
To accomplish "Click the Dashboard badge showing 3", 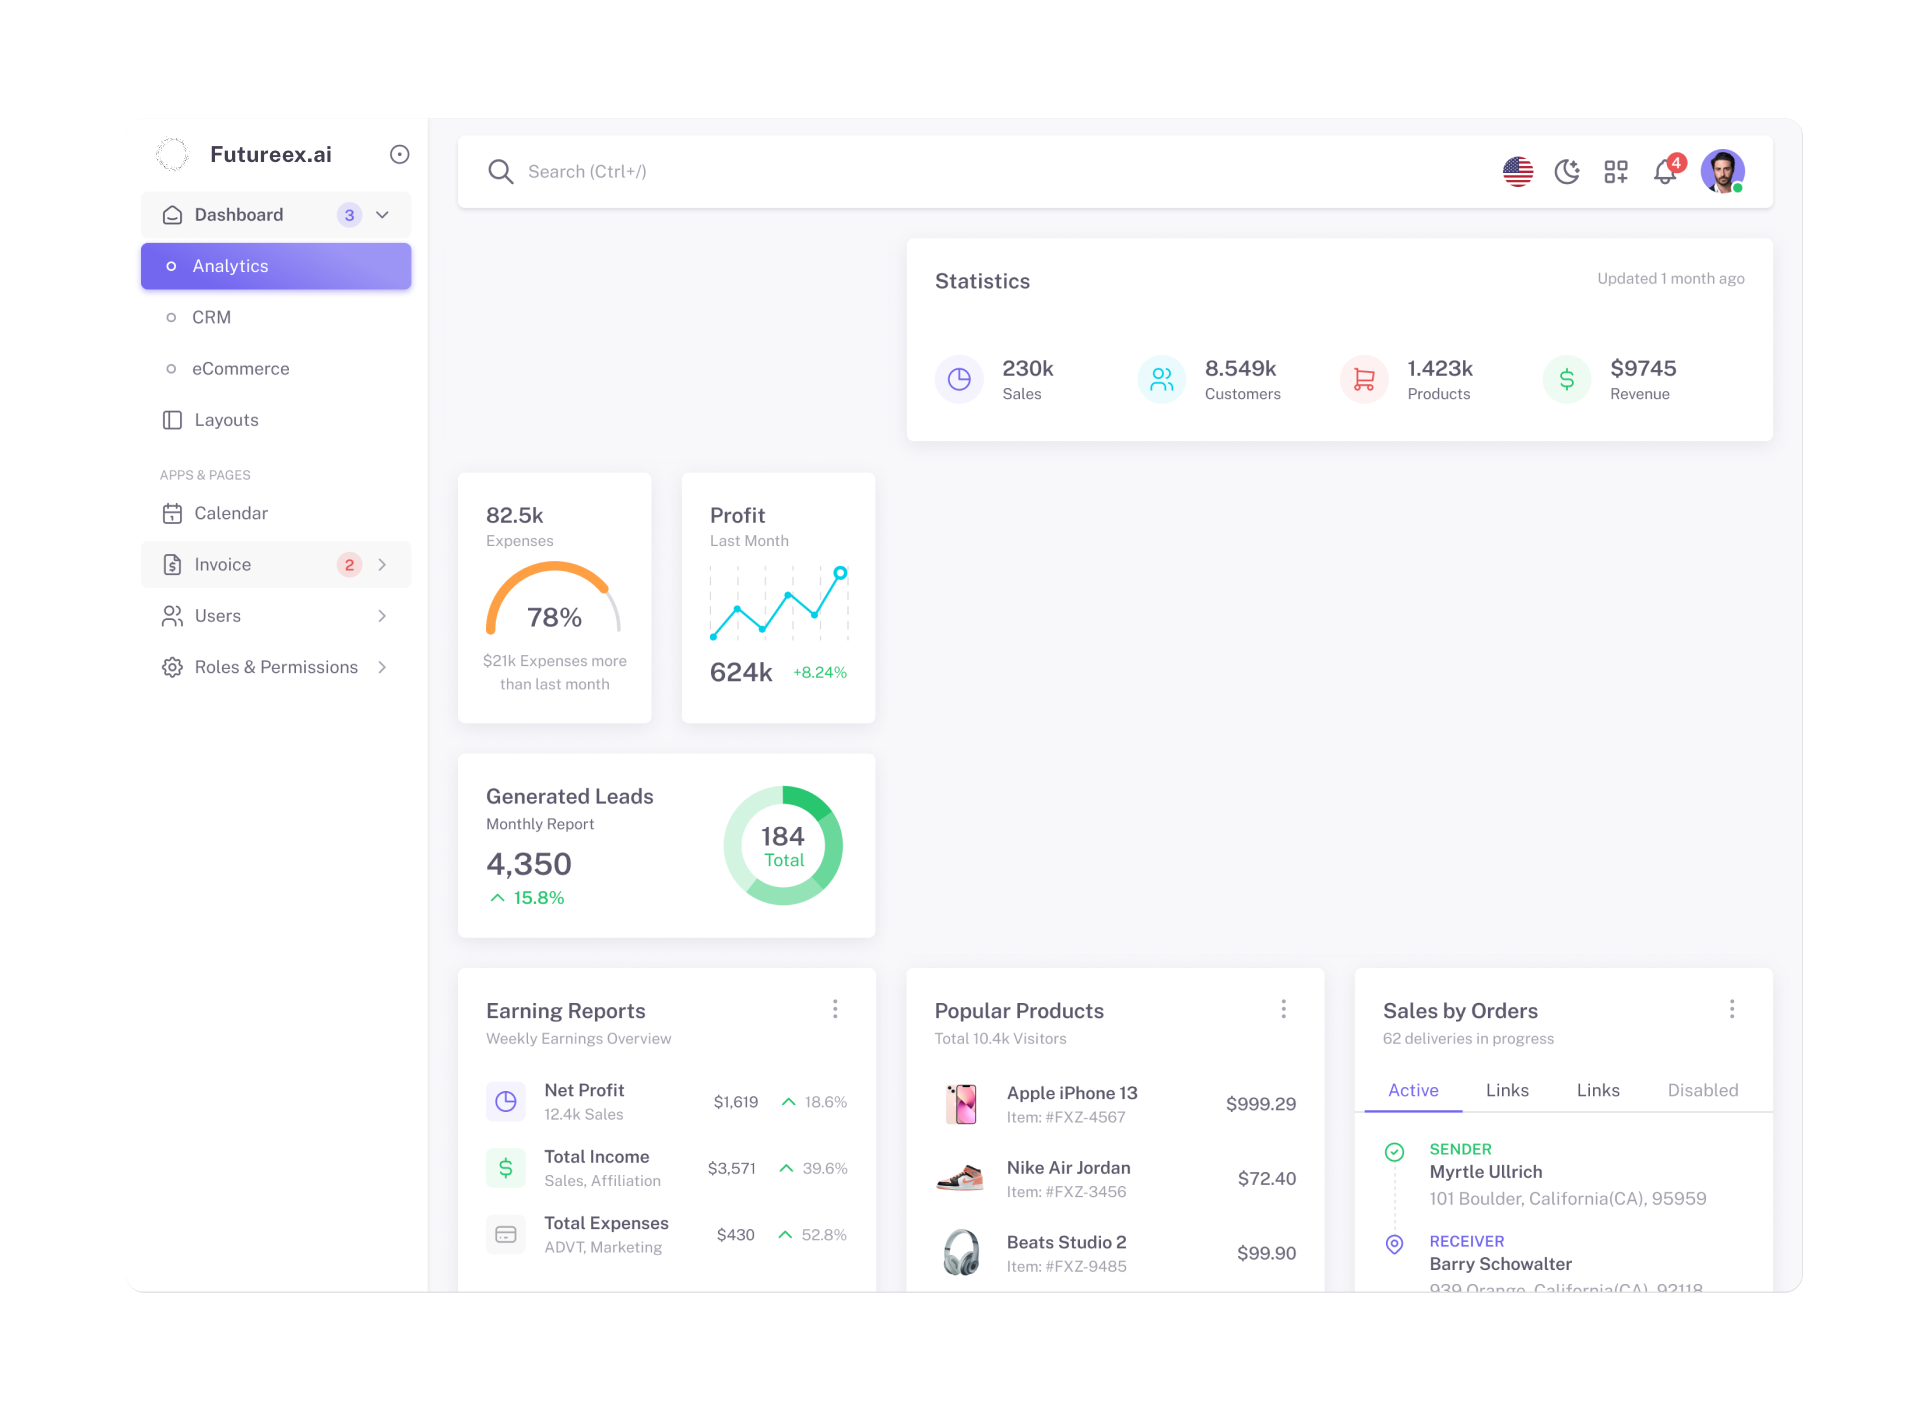I will 349,215.
